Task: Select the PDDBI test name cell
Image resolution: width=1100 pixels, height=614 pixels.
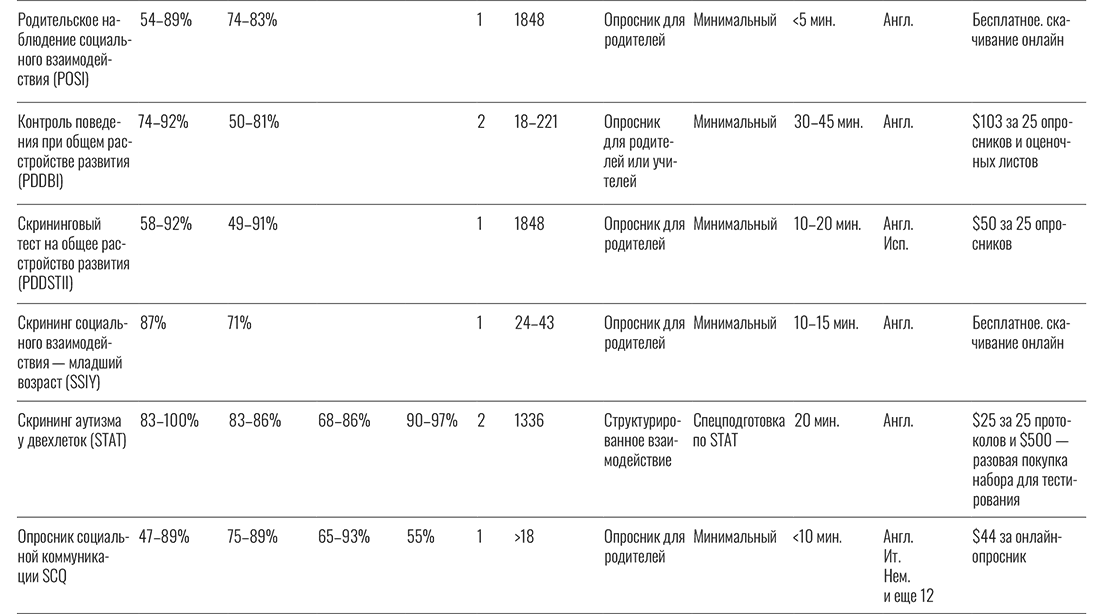Action: pos(73,152)
